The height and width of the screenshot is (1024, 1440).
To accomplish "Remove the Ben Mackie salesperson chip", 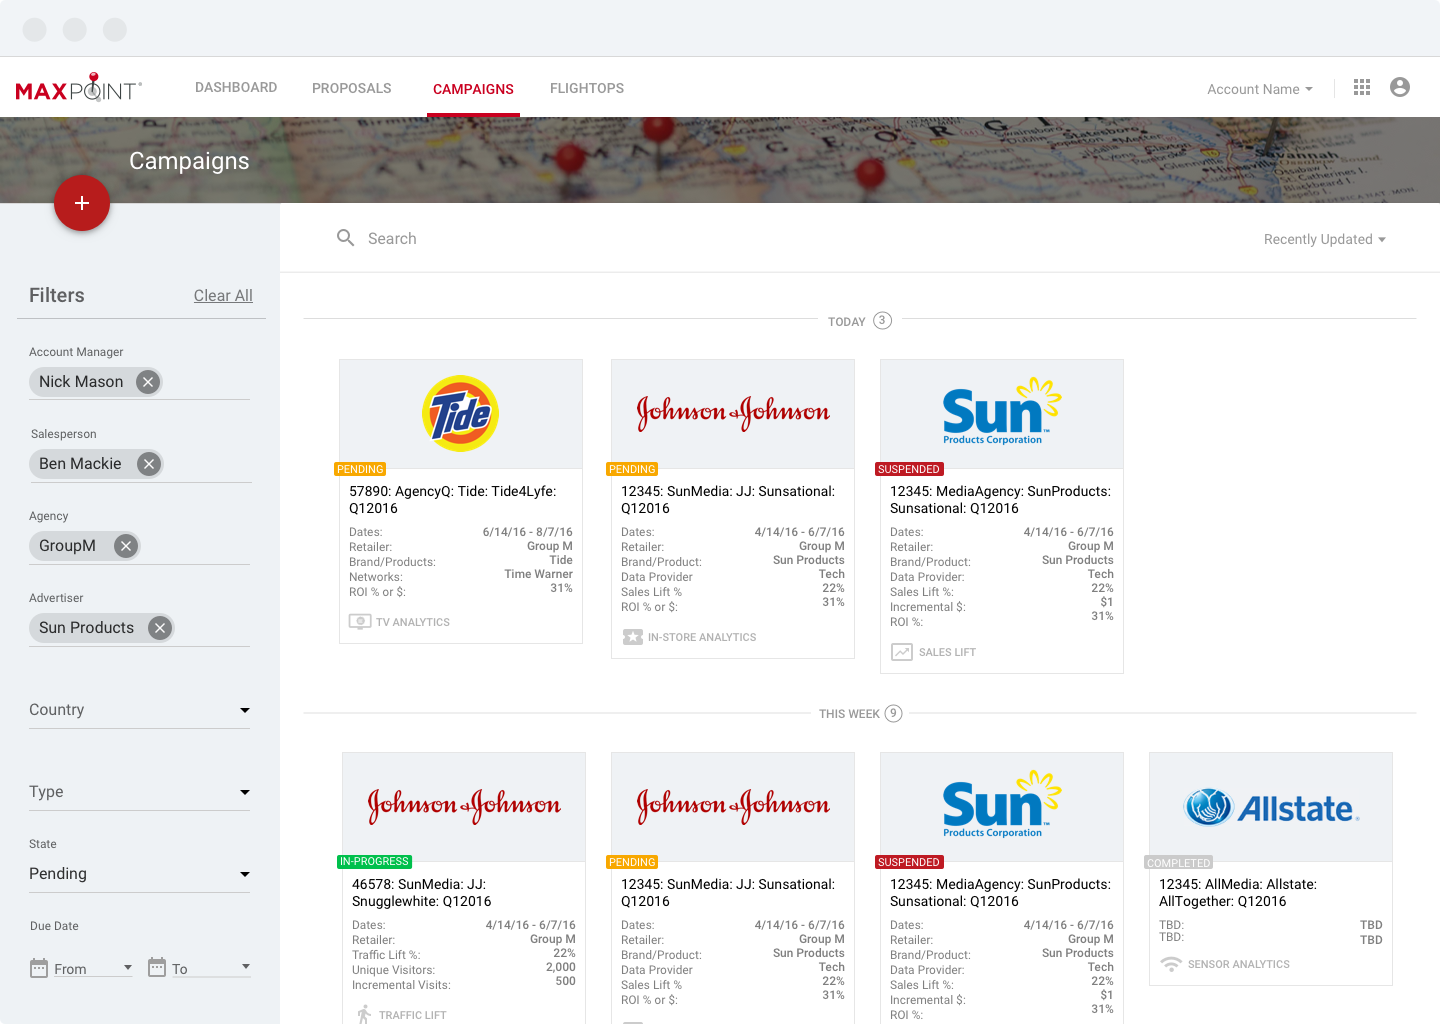I will (149, 464).
